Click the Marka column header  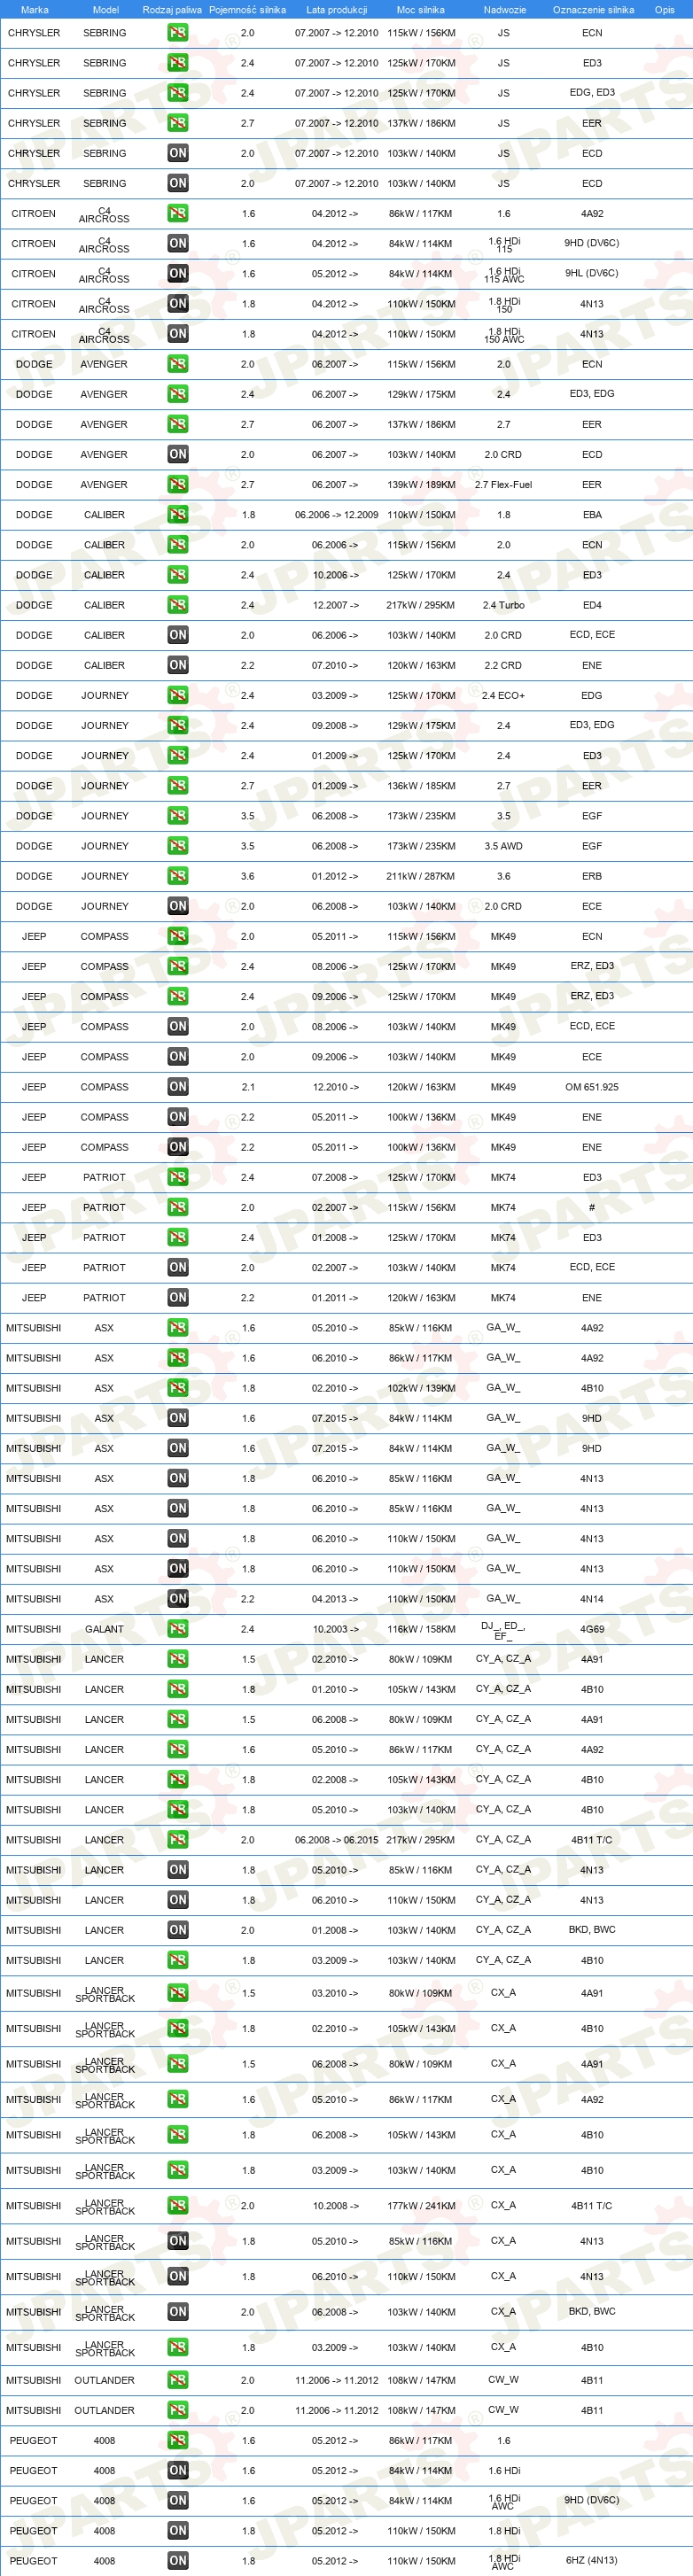34,10
